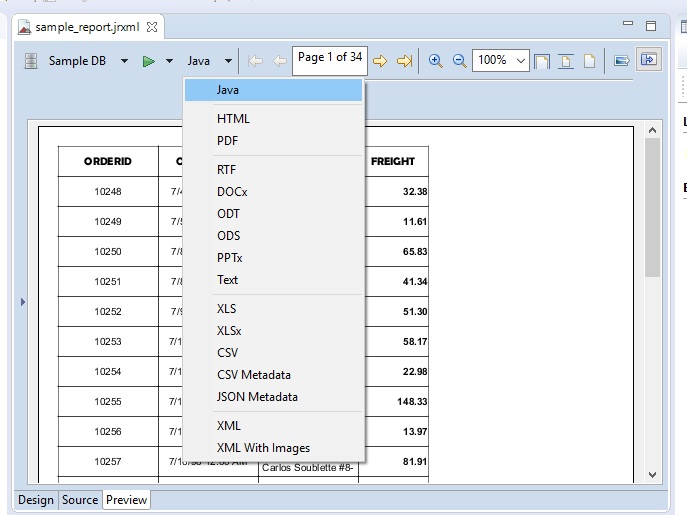This screenshot has width=687, height=515.
Task: Choose XLSx in the format menu
Action: pos(273,330)
